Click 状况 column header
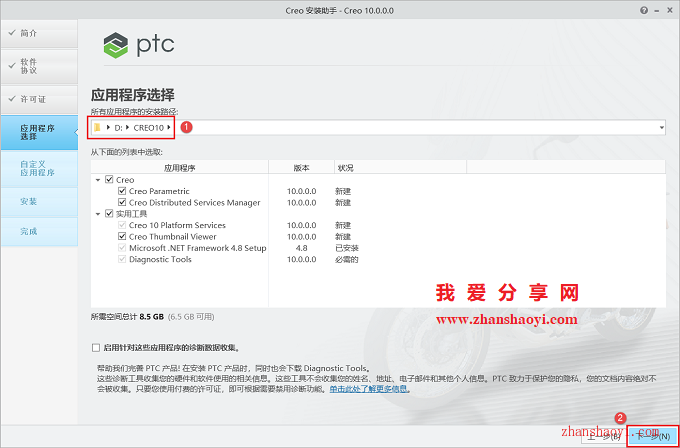680x448 pixels. tap(400, 168)
